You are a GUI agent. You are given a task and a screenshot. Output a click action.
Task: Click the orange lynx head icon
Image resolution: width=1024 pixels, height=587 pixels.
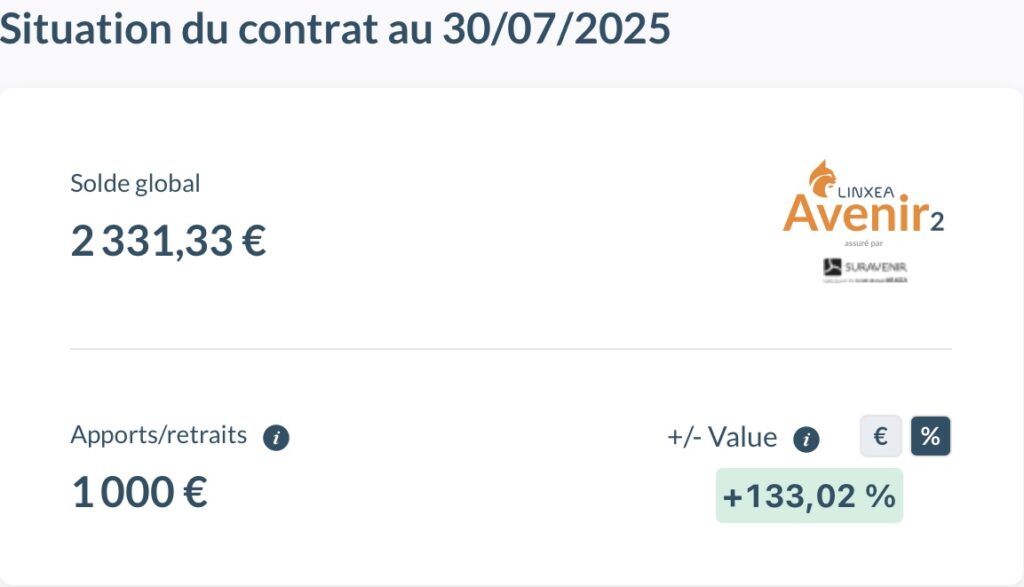(822, 178)
